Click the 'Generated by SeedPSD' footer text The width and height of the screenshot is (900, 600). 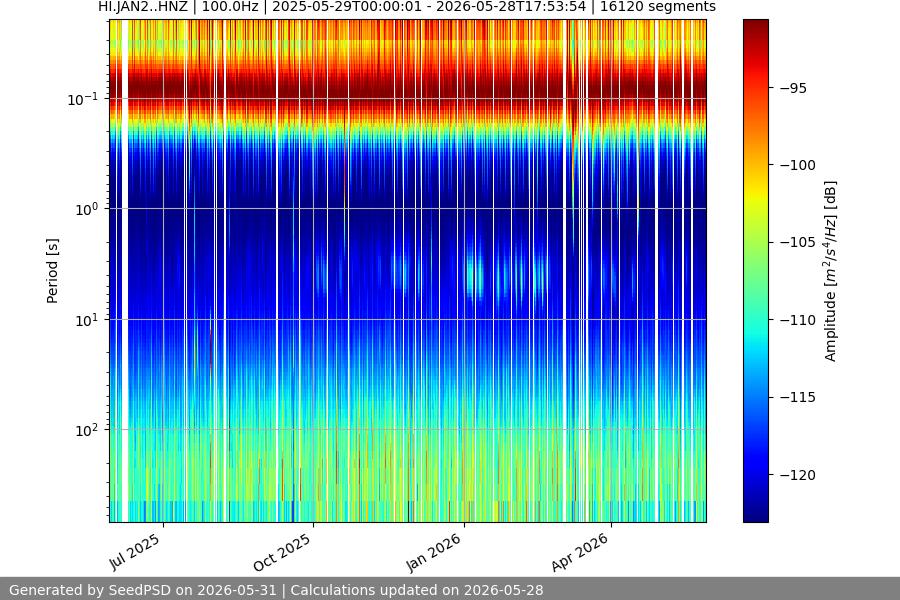coord(276,590)
